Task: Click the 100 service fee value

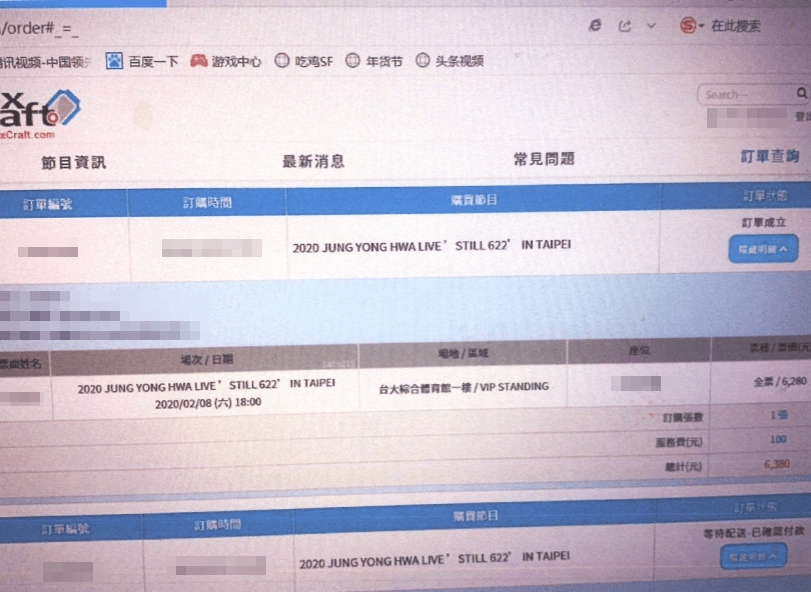Action: [x=778, y=439]
